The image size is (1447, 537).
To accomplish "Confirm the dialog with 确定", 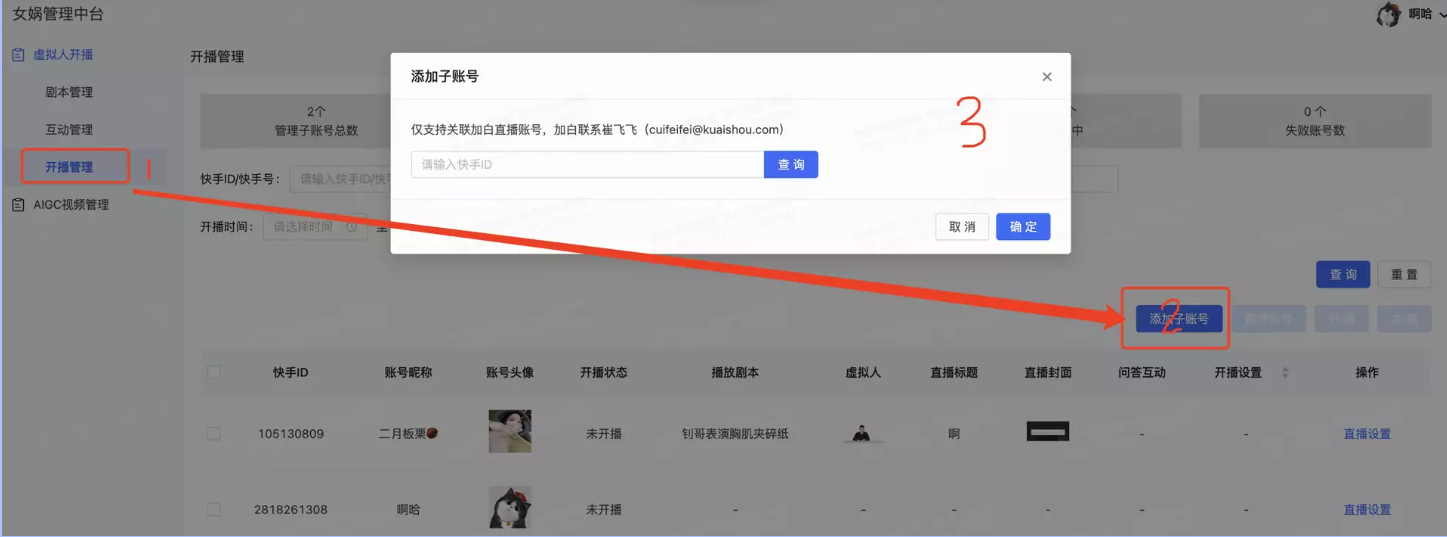I will 1023,226.
